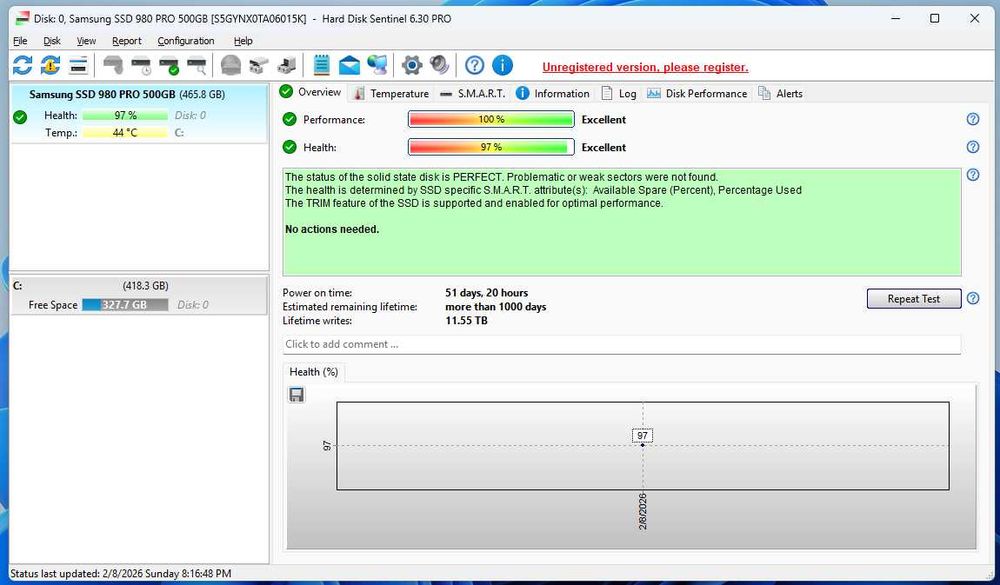1000x585 pixels.
Task: Click the envelope send e-mail icon
Action: tap(349, 65)
